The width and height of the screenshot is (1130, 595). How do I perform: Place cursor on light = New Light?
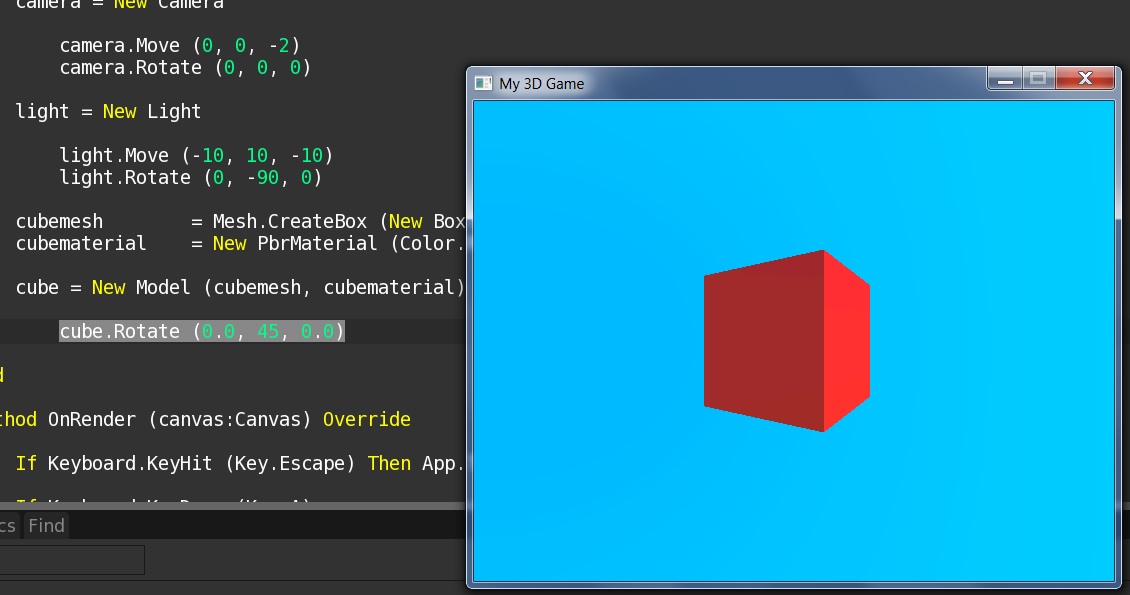(x=108, y=111)
